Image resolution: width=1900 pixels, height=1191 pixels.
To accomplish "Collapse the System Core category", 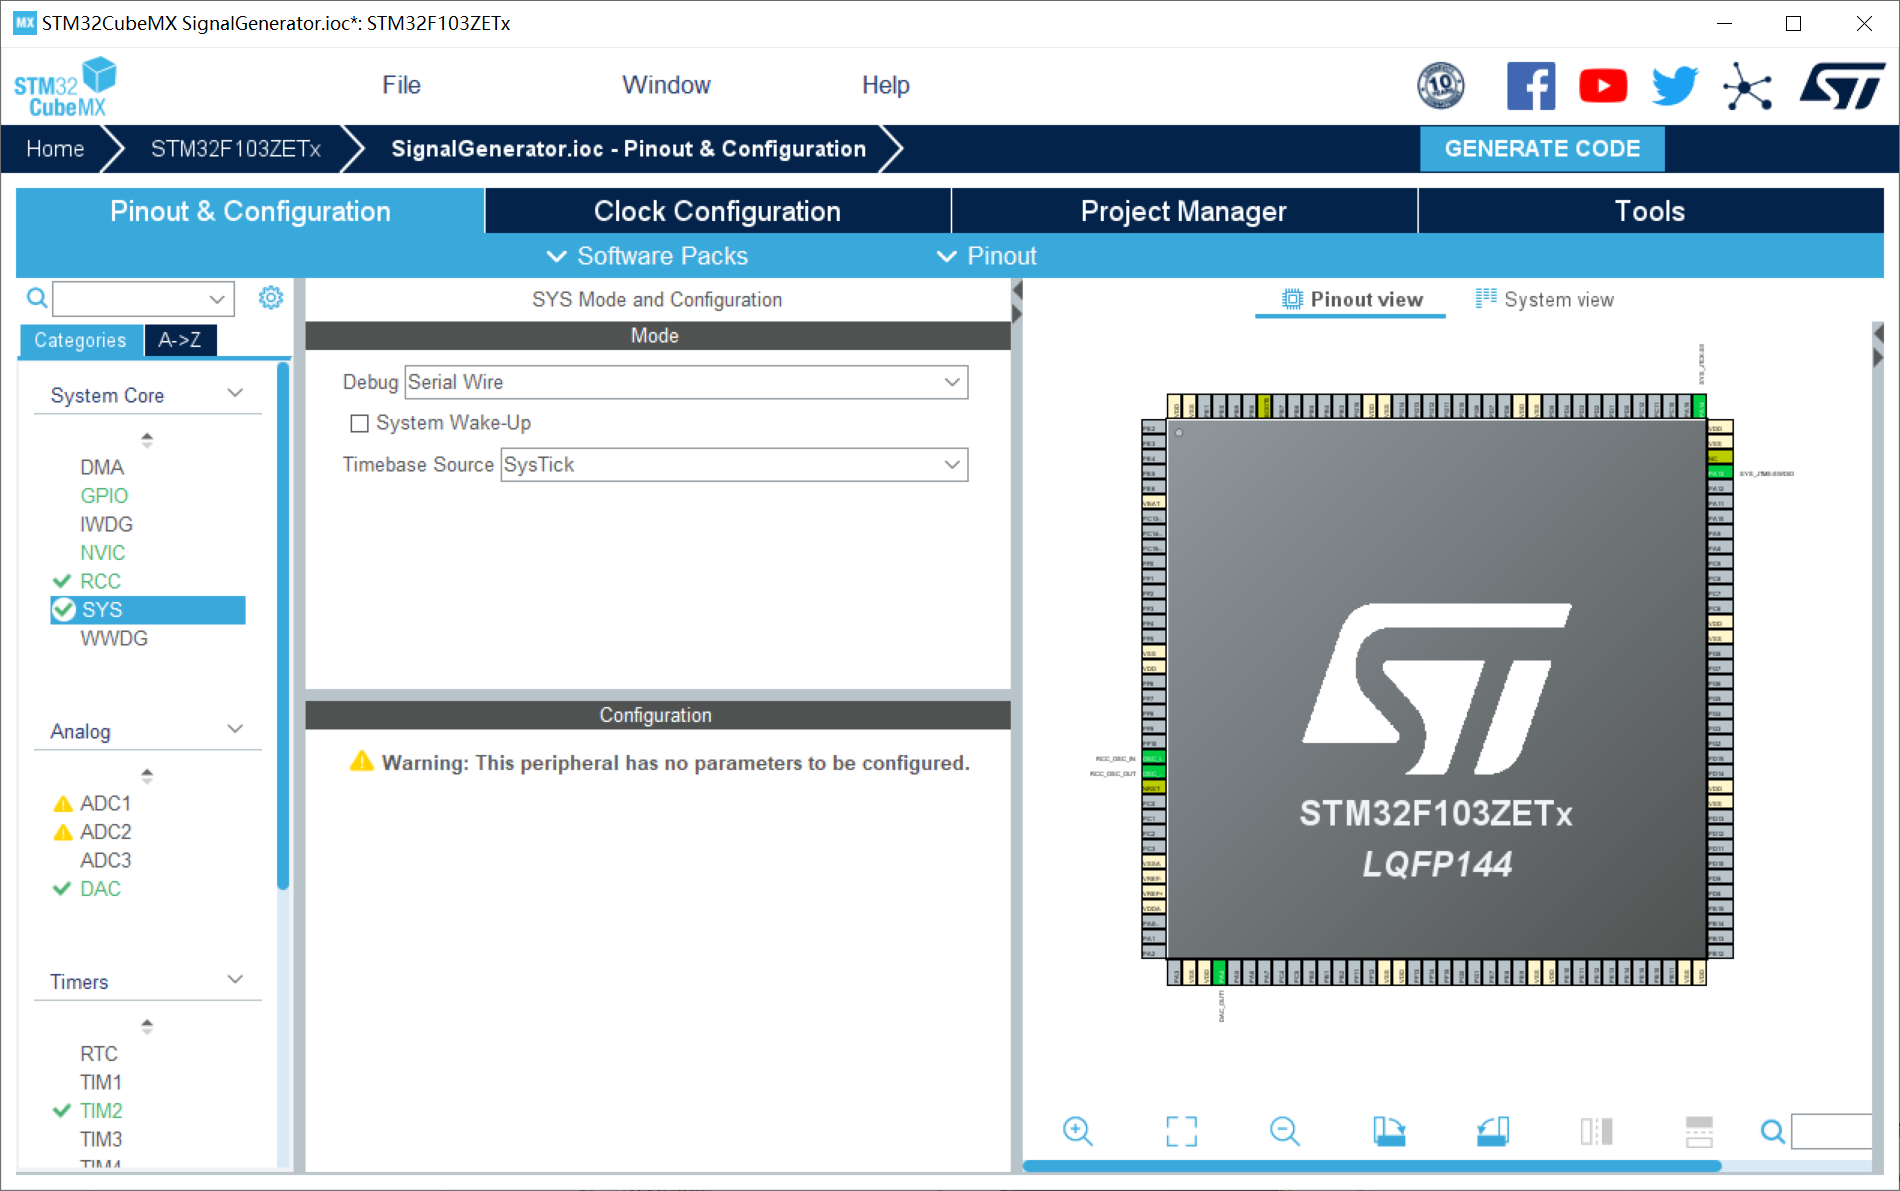I will tap(235, 393).
